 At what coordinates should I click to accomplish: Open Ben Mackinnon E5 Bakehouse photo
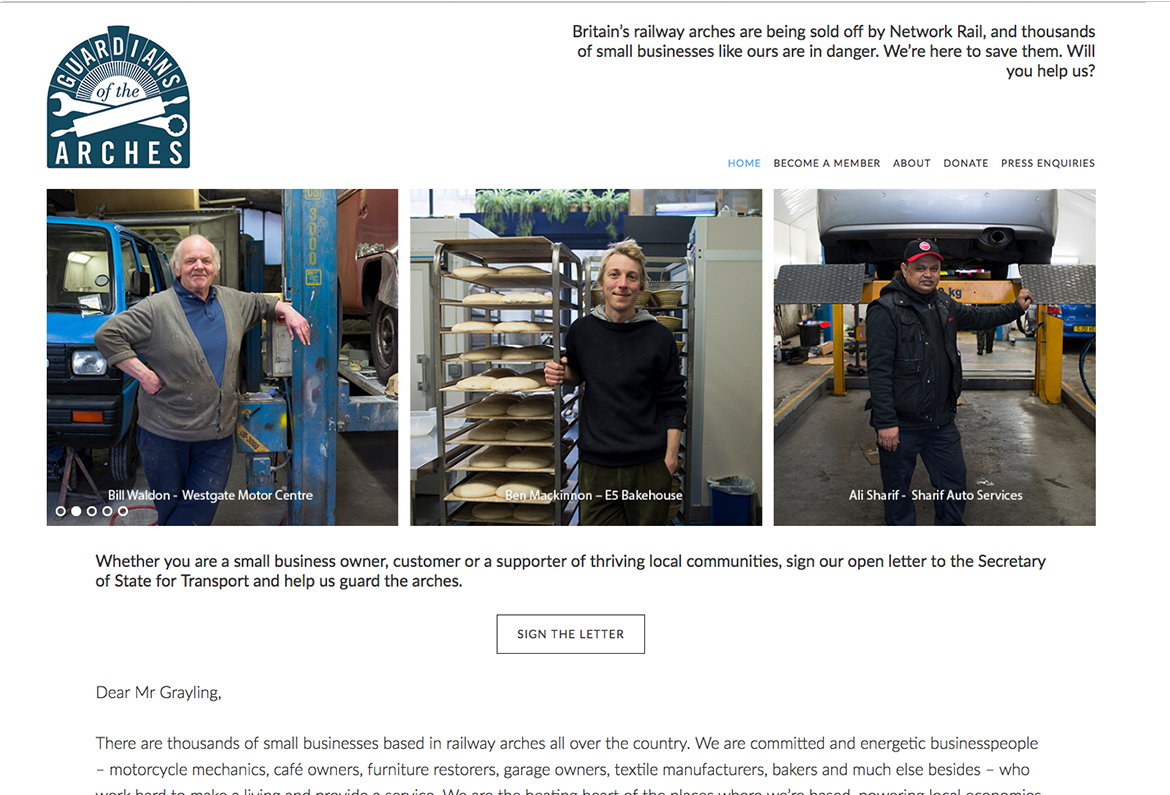586,357
